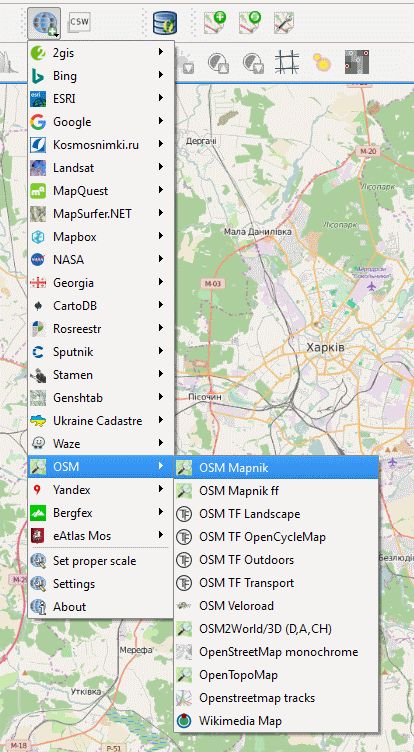Add the OSM Mapnik layer
Screen dimensions: 414x752
tap(276, 468)
